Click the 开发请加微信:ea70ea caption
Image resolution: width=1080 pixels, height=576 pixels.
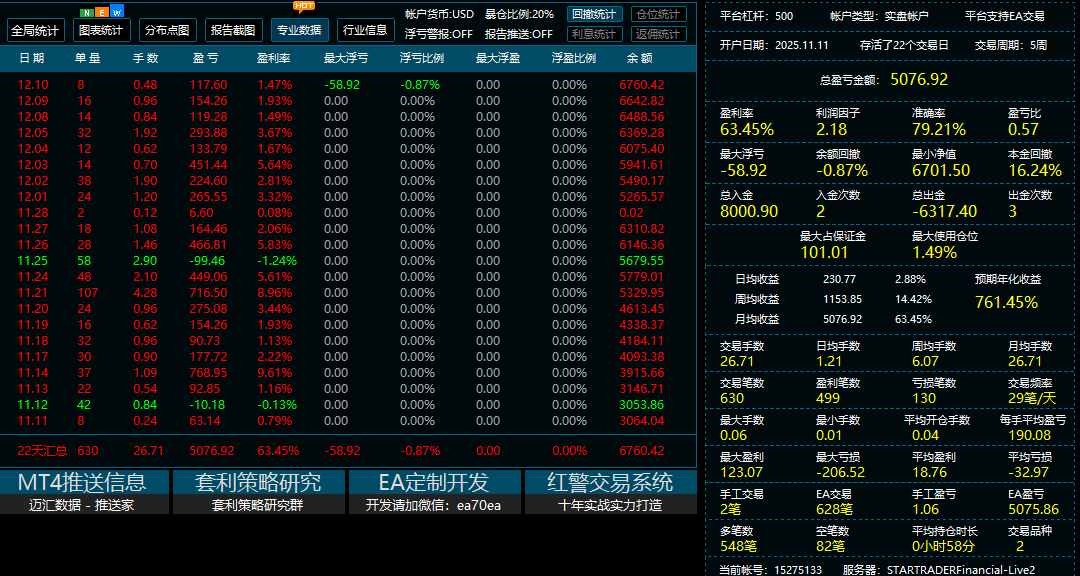click(x=434, y=504)
